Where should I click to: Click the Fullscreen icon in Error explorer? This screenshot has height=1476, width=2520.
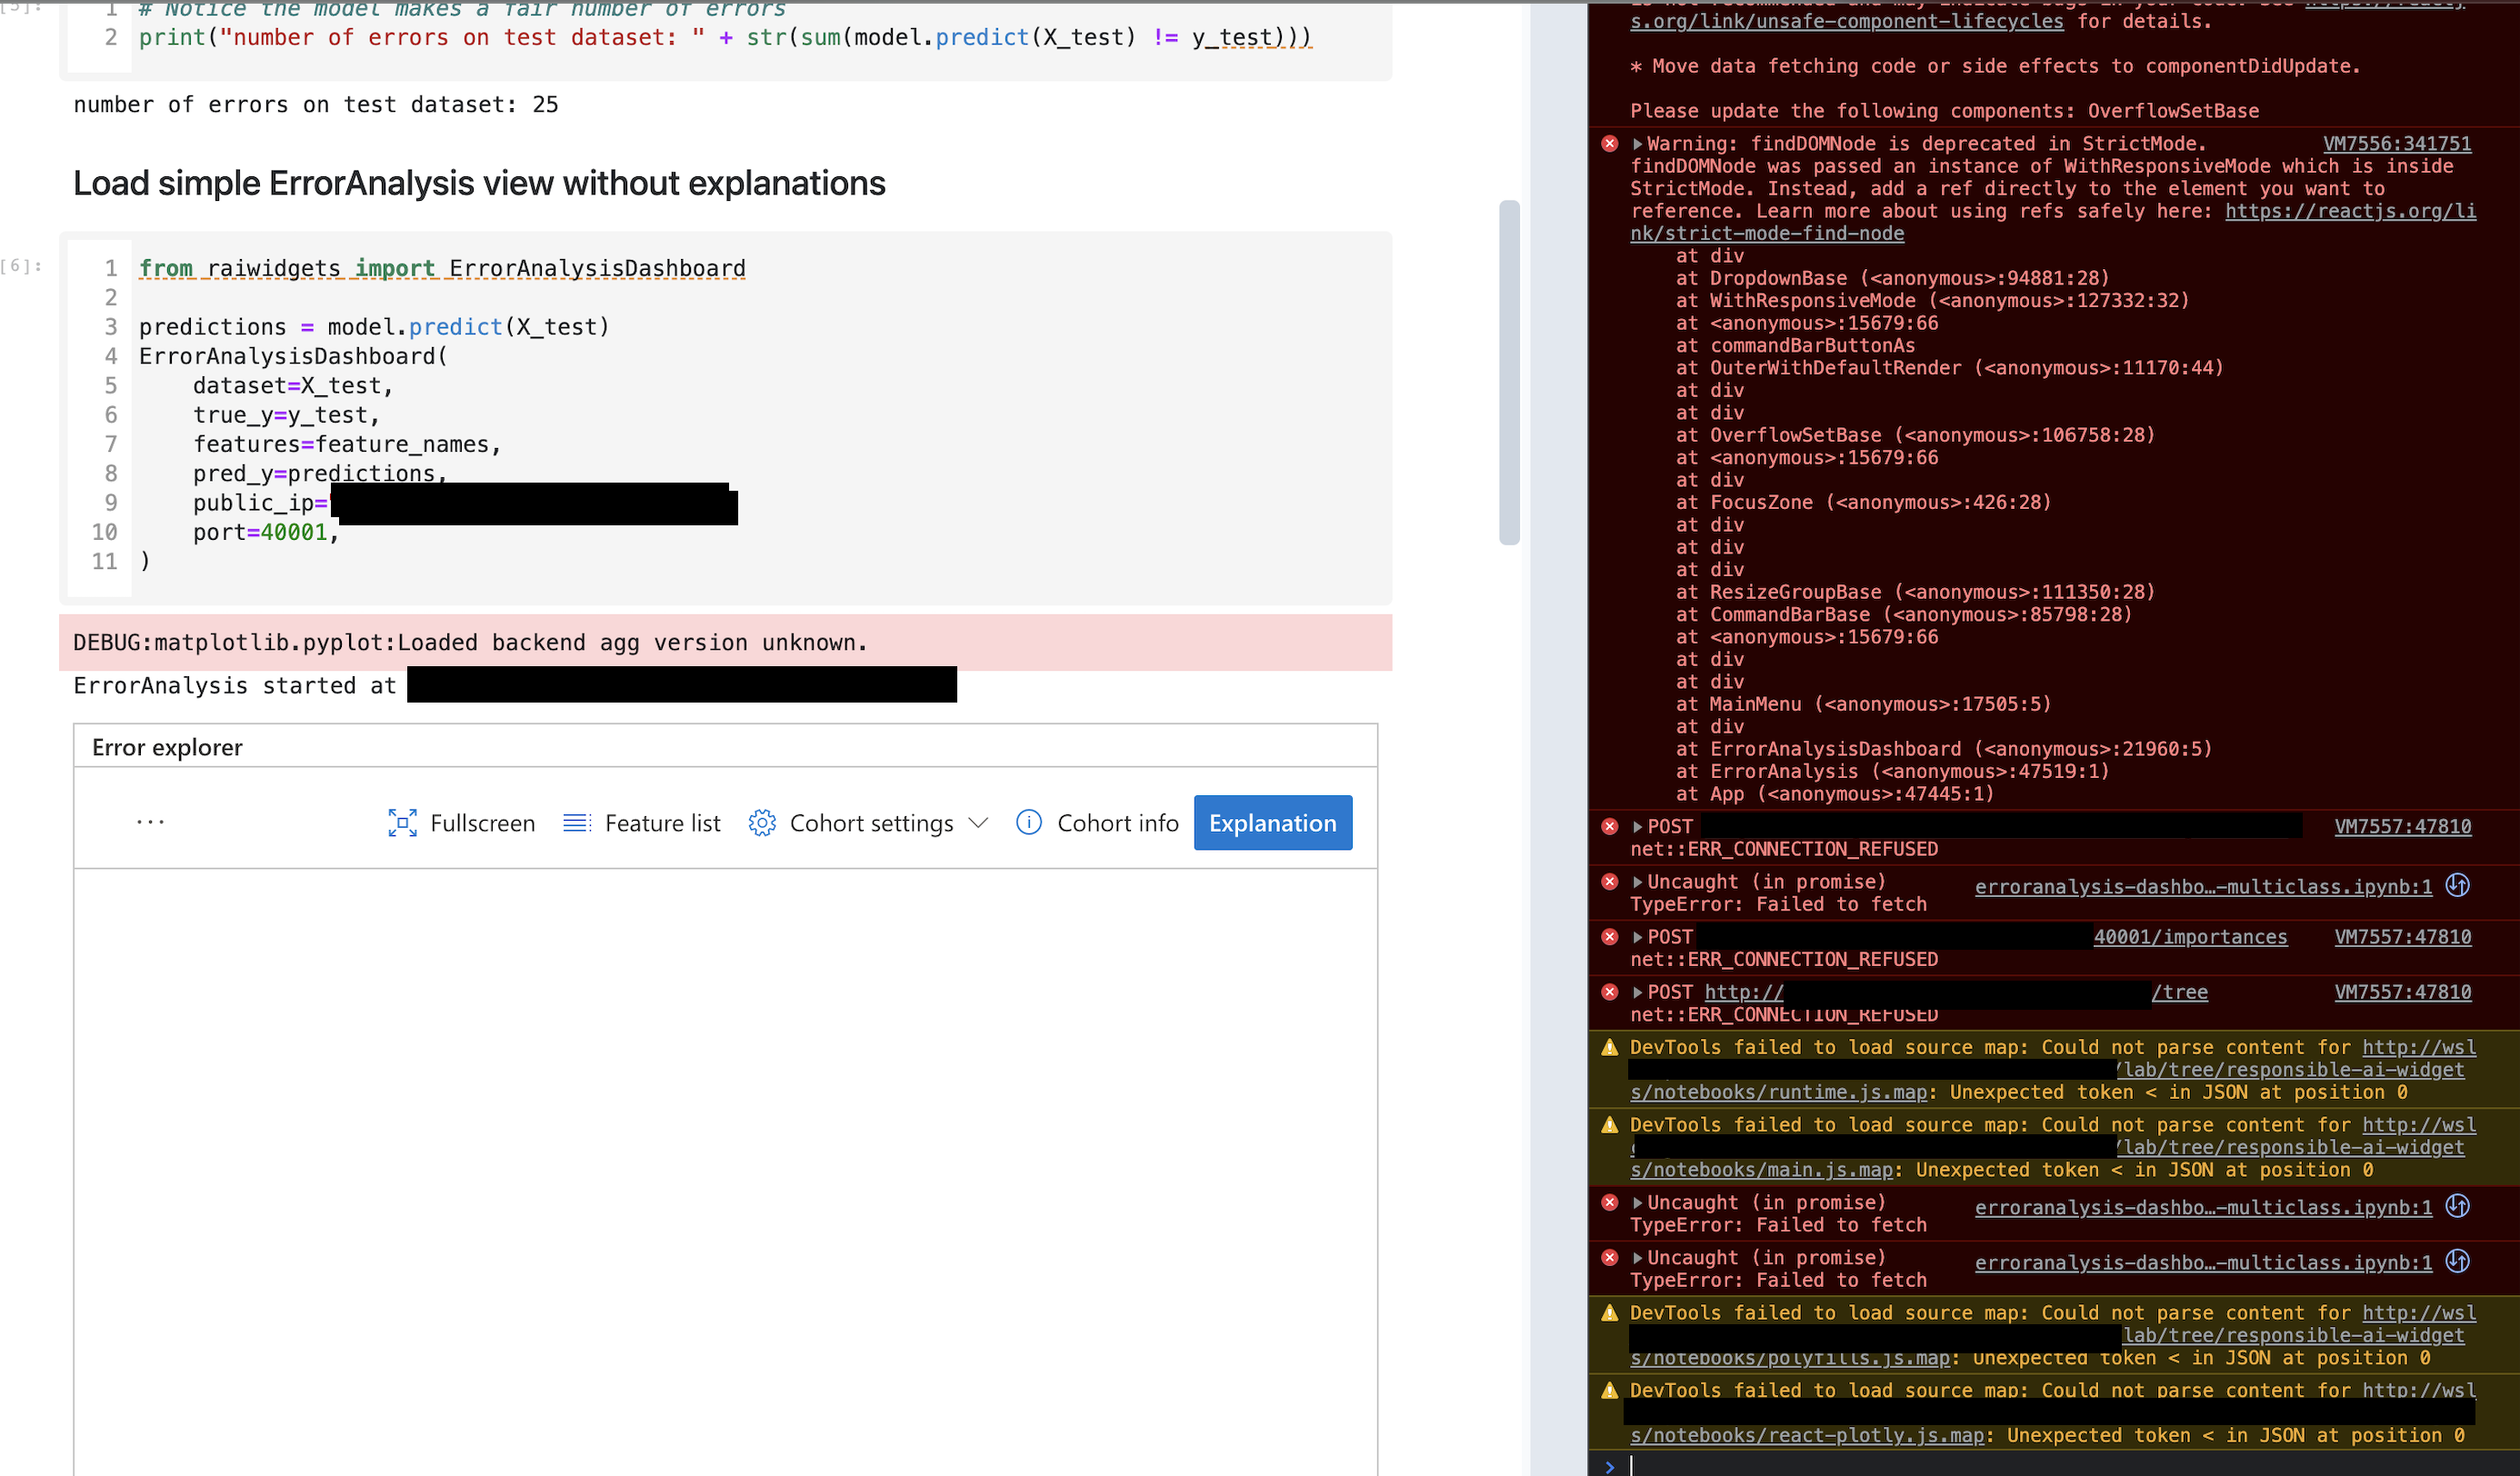click(x=402, y=823)
